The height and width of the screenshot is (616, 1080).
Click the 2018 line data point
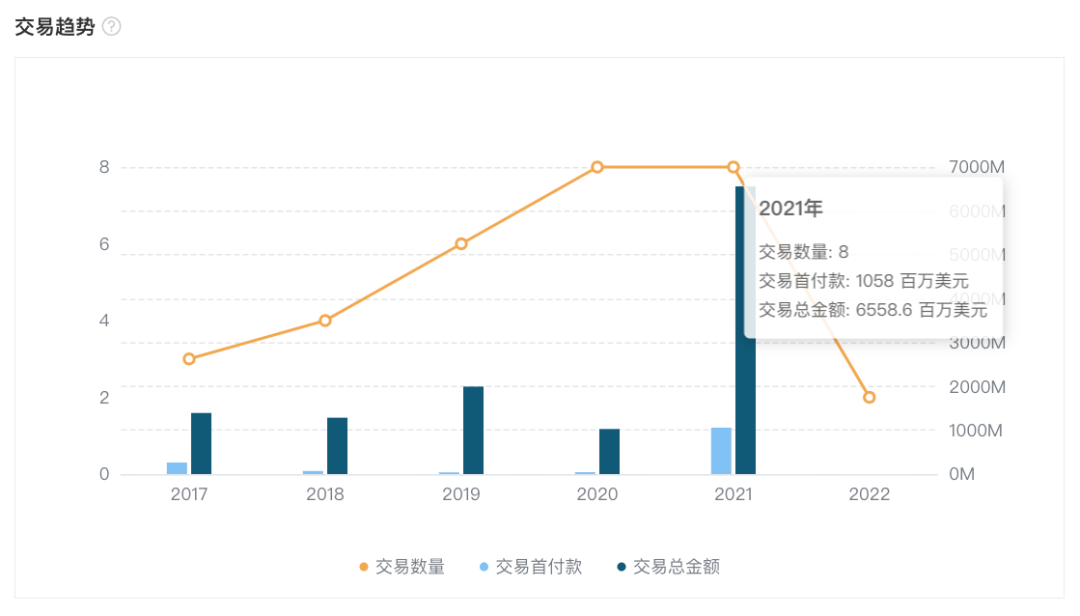pos(325,320)
